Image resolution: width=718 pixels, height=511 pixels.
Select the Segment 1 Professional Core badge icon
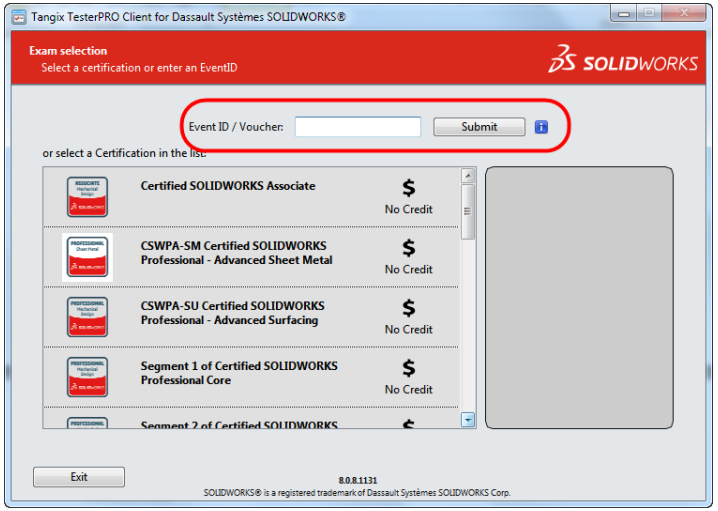pyautogui.click(x=87, y=377)
